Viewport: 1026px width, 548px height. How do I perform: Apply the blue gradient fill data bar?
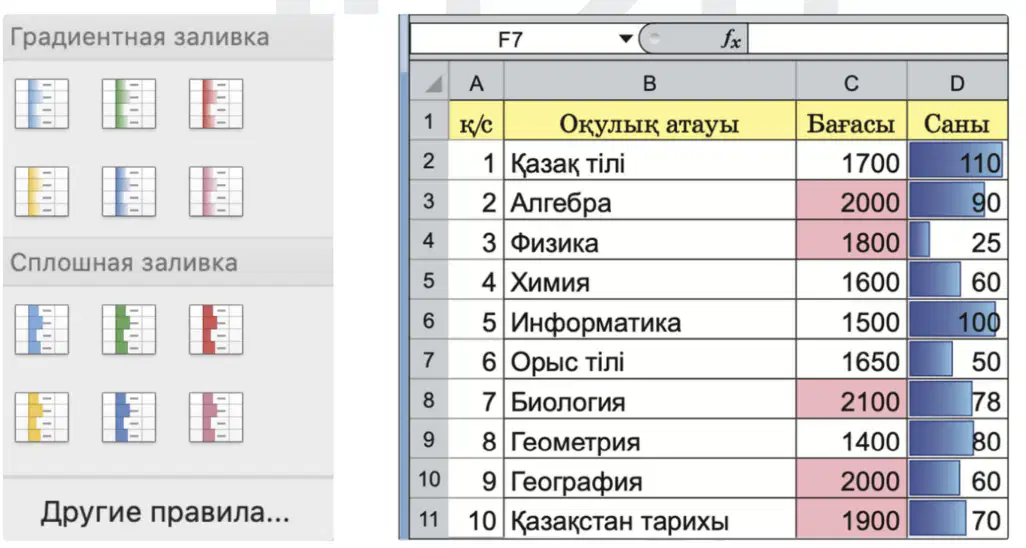[x=41, y=103]
